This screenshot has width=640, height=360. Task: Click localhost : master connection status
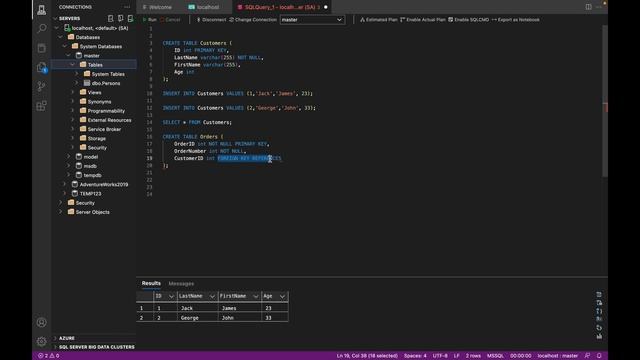558,356
